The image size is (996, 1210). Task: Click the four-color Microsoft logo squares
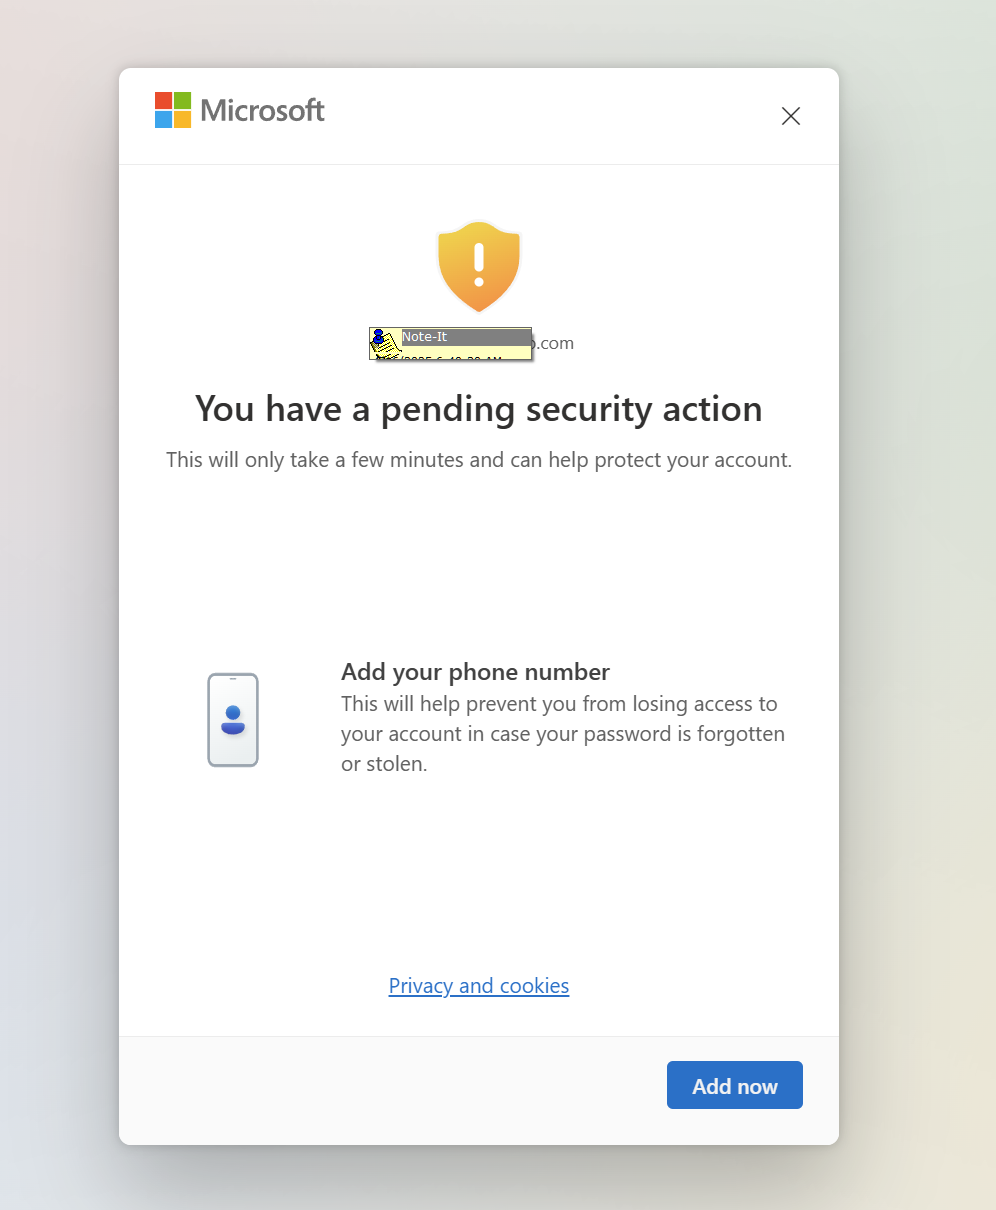[x=173, y=110]
